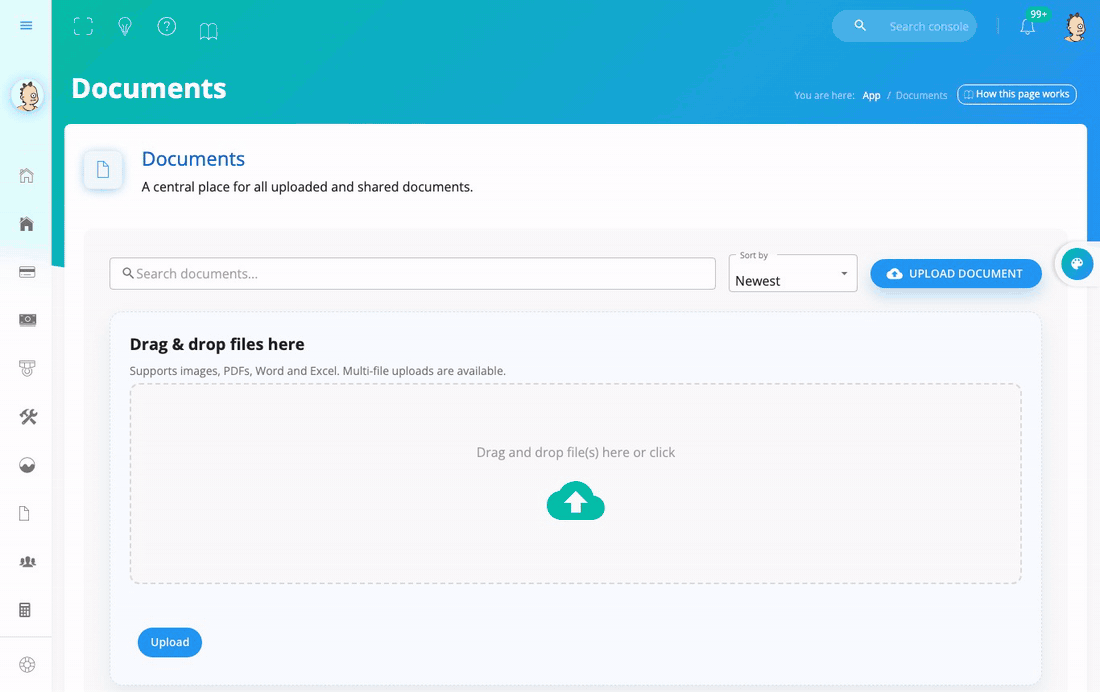The width and height of the screenshot is (1100, 692).
Task: Click the document icon beside the Documents heading
Action: (x=103, y=170)
